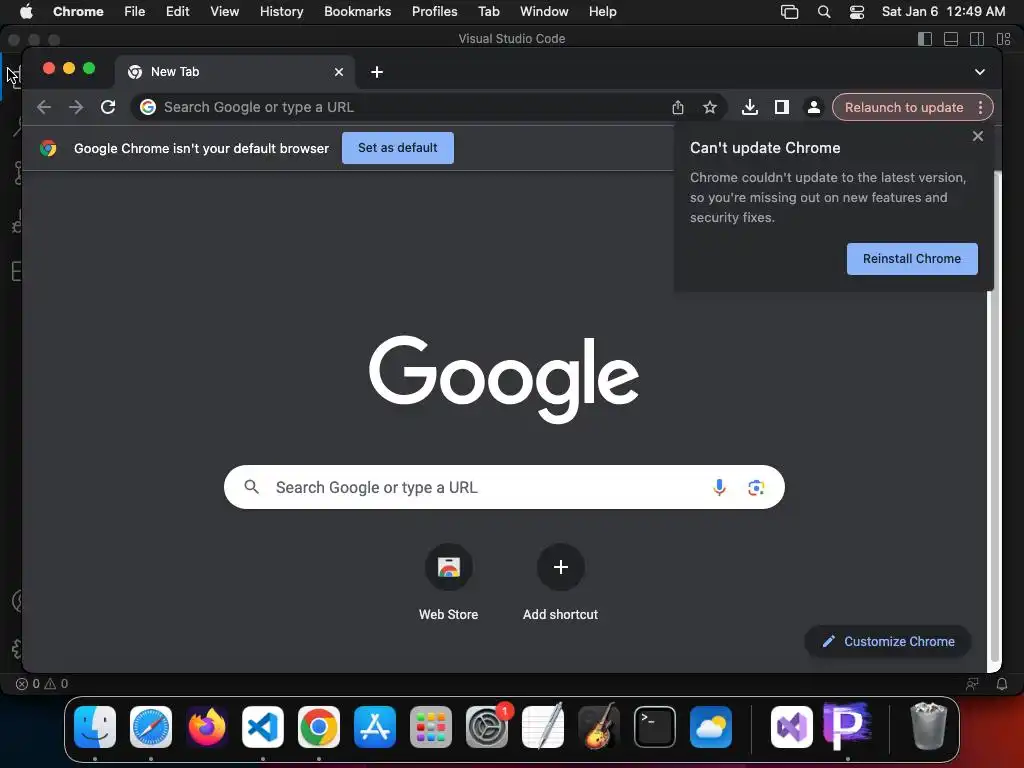Open System Settings from the Dock
This screenshot has width=1024, height=768.
[487, 727]
